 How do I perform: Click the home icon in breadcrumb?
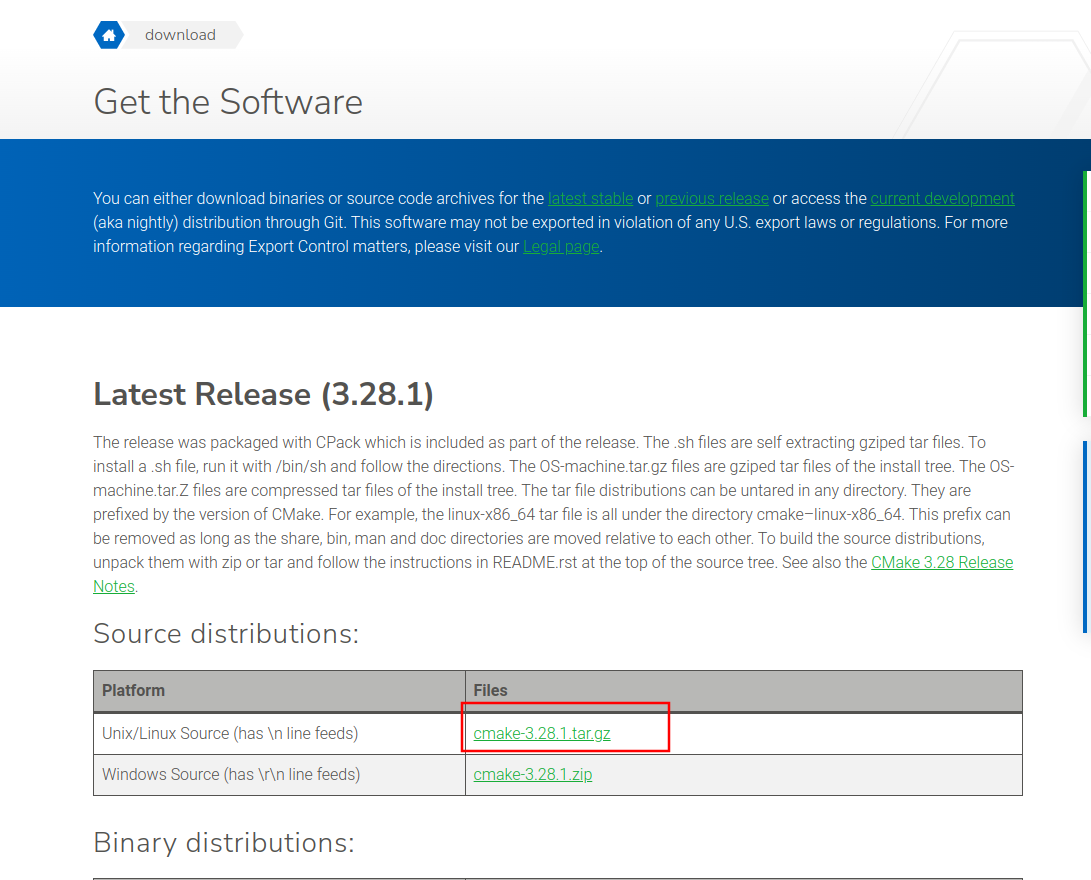(109, 35)
